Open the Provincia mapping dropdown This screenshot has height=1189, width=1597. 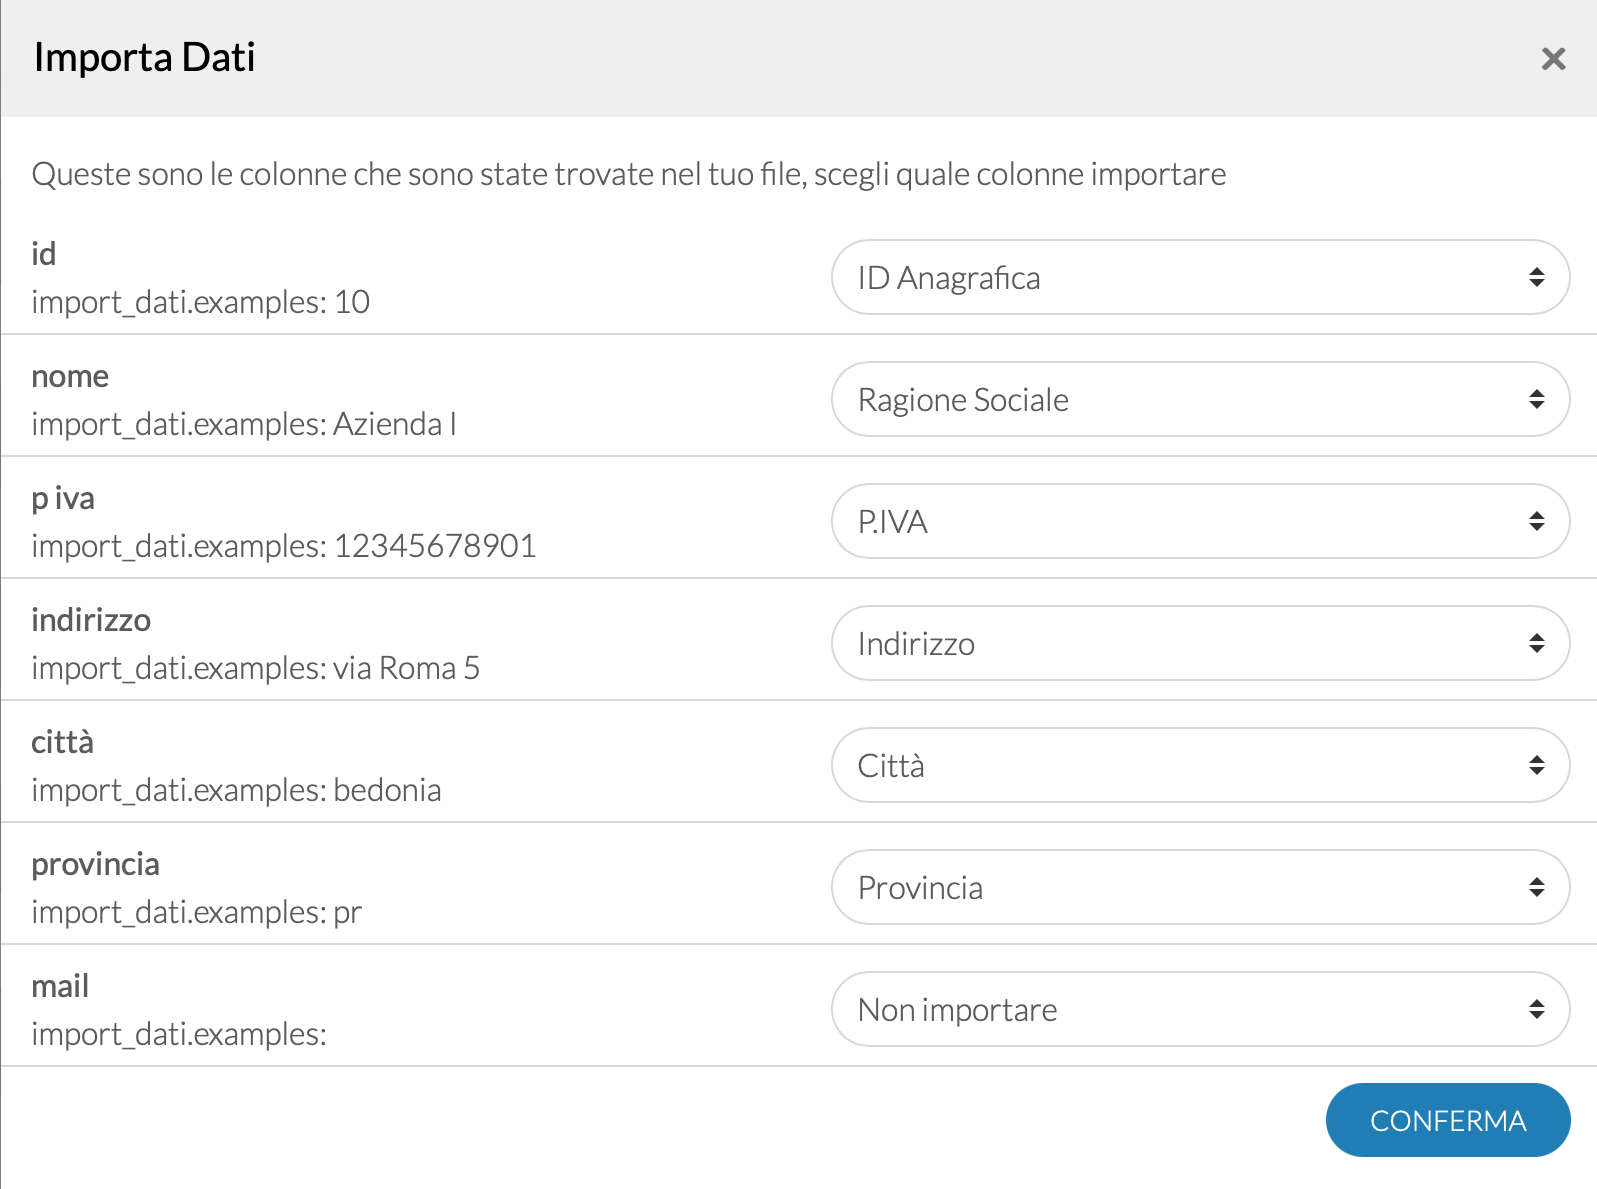(1200, 887)
